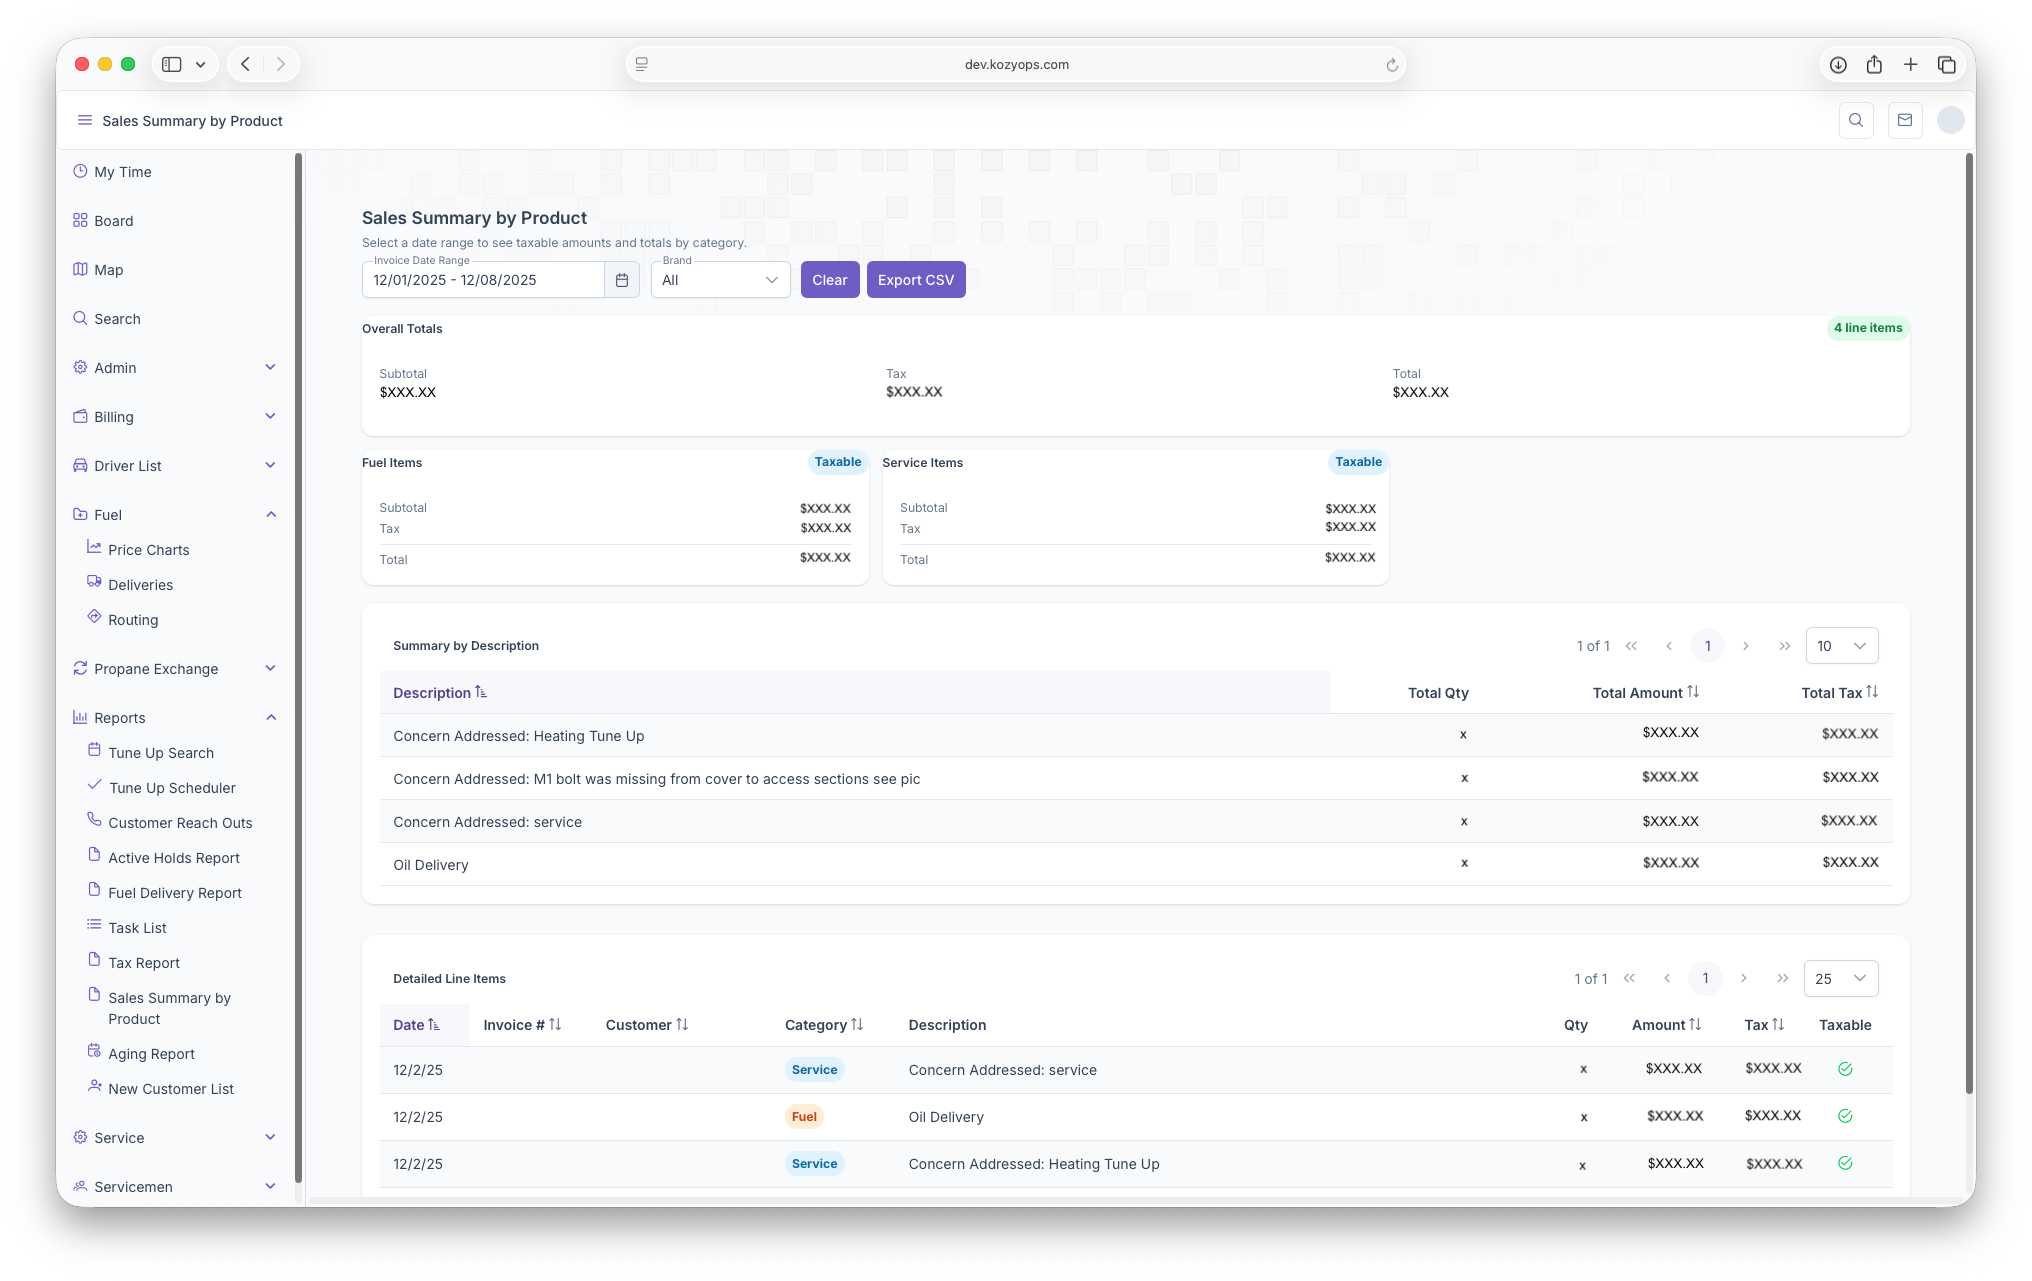This screenshot has height=1281, width=2032.
Task: Click the Oil Delivery taxable checkmark
Action: [x=1845, y=1116]
